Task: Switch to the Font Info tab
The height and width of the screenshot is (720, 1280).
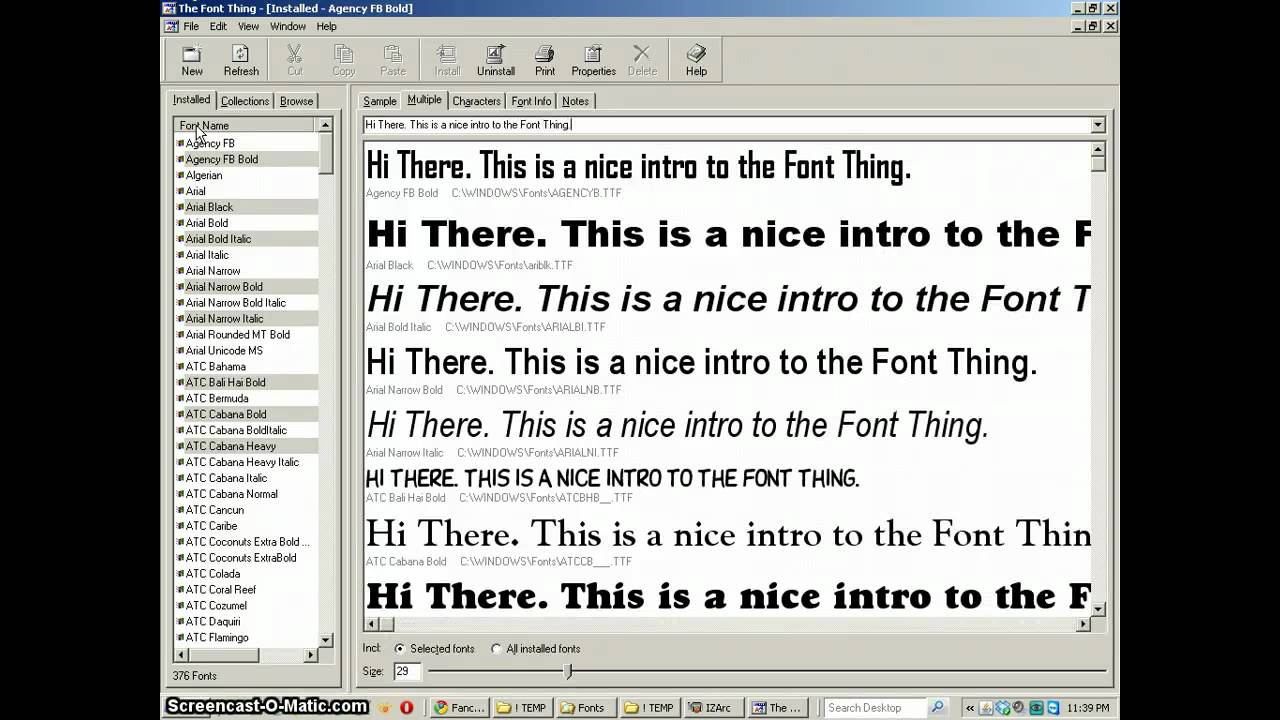Action: pyautogui.click(x=531, y=101)
